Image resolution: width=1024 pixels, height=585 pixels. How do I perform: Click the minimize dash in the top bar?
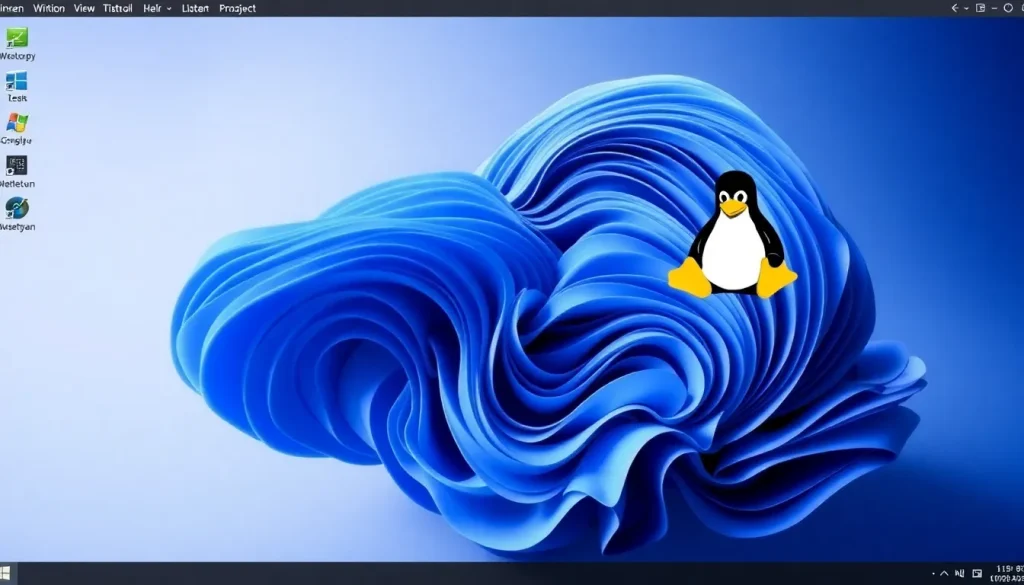995,8
